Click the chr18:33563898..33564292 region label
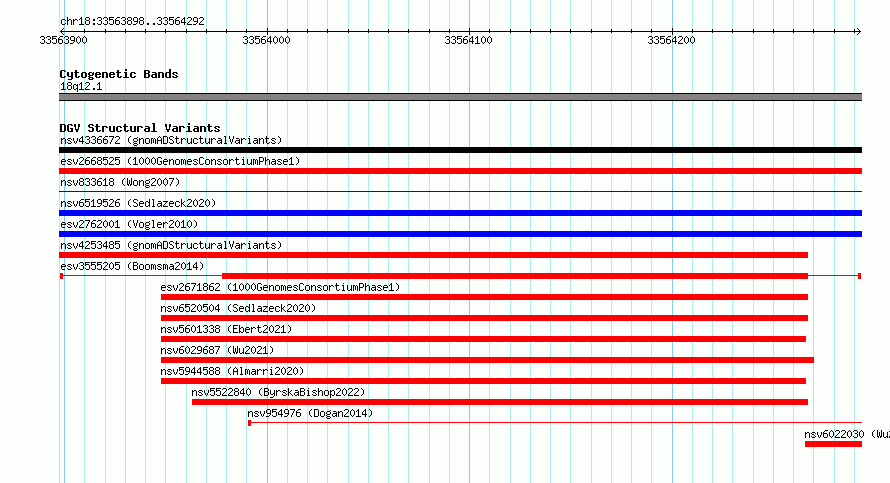 (132, 22)
